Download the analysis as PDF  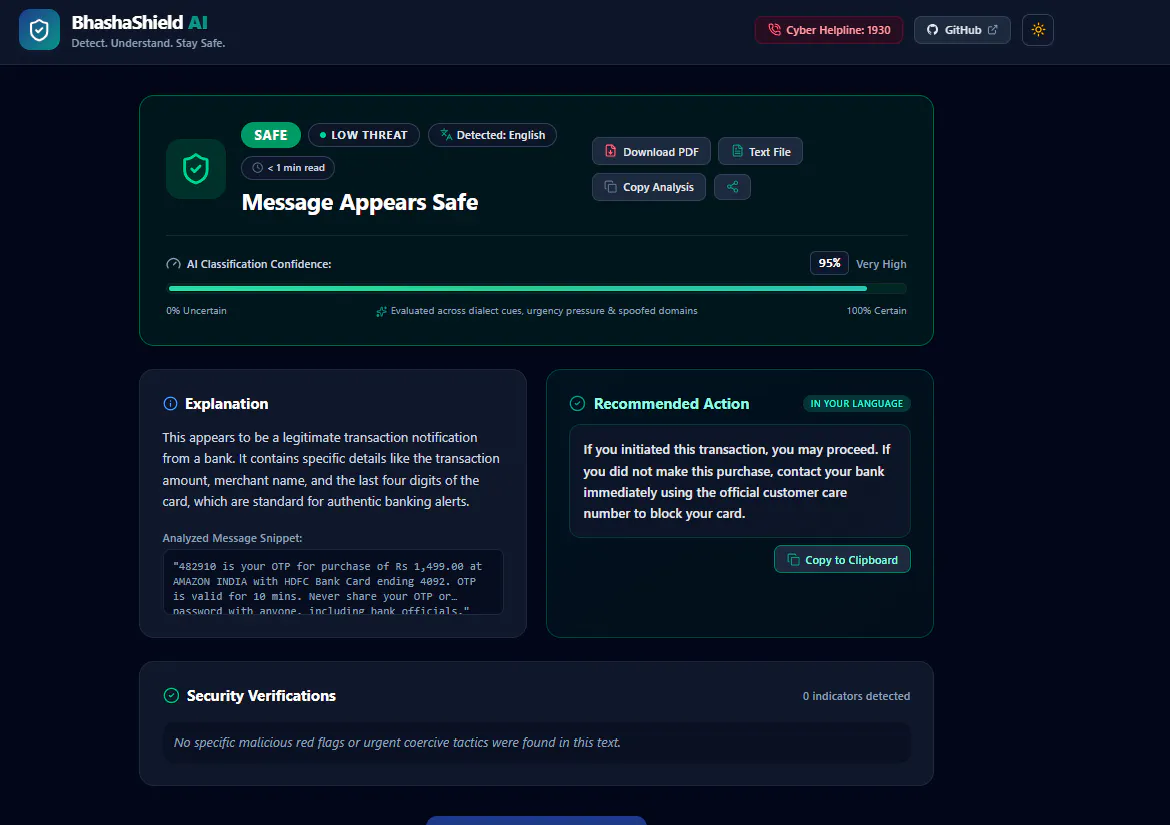tap(651, 151)
